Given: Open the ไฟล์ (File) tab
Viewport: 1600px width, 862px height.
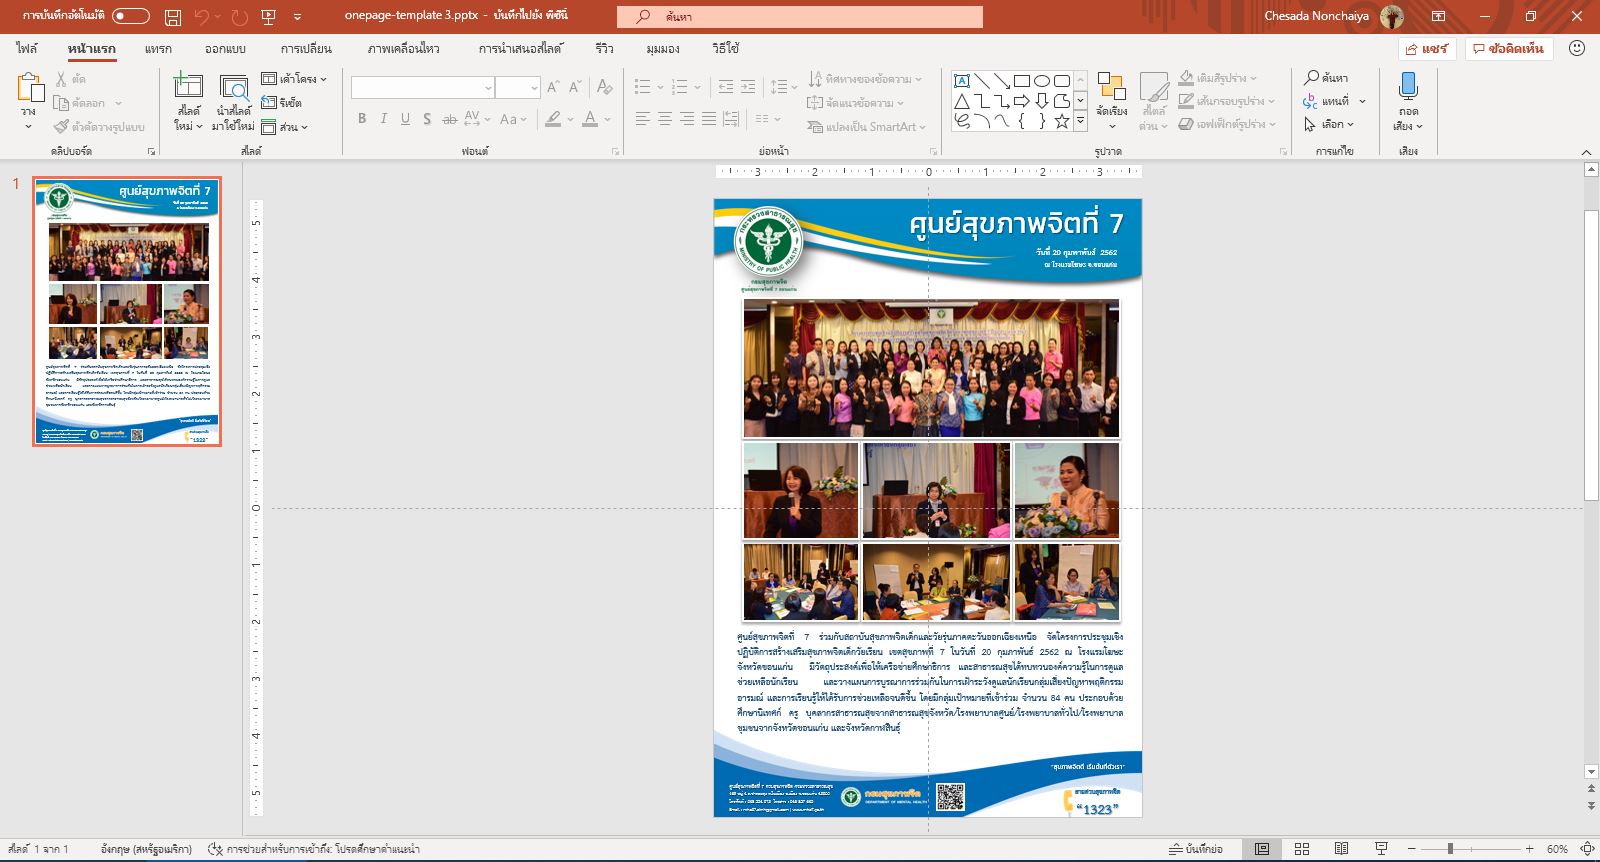Looking at the screenshot, I should click(27, 48).
